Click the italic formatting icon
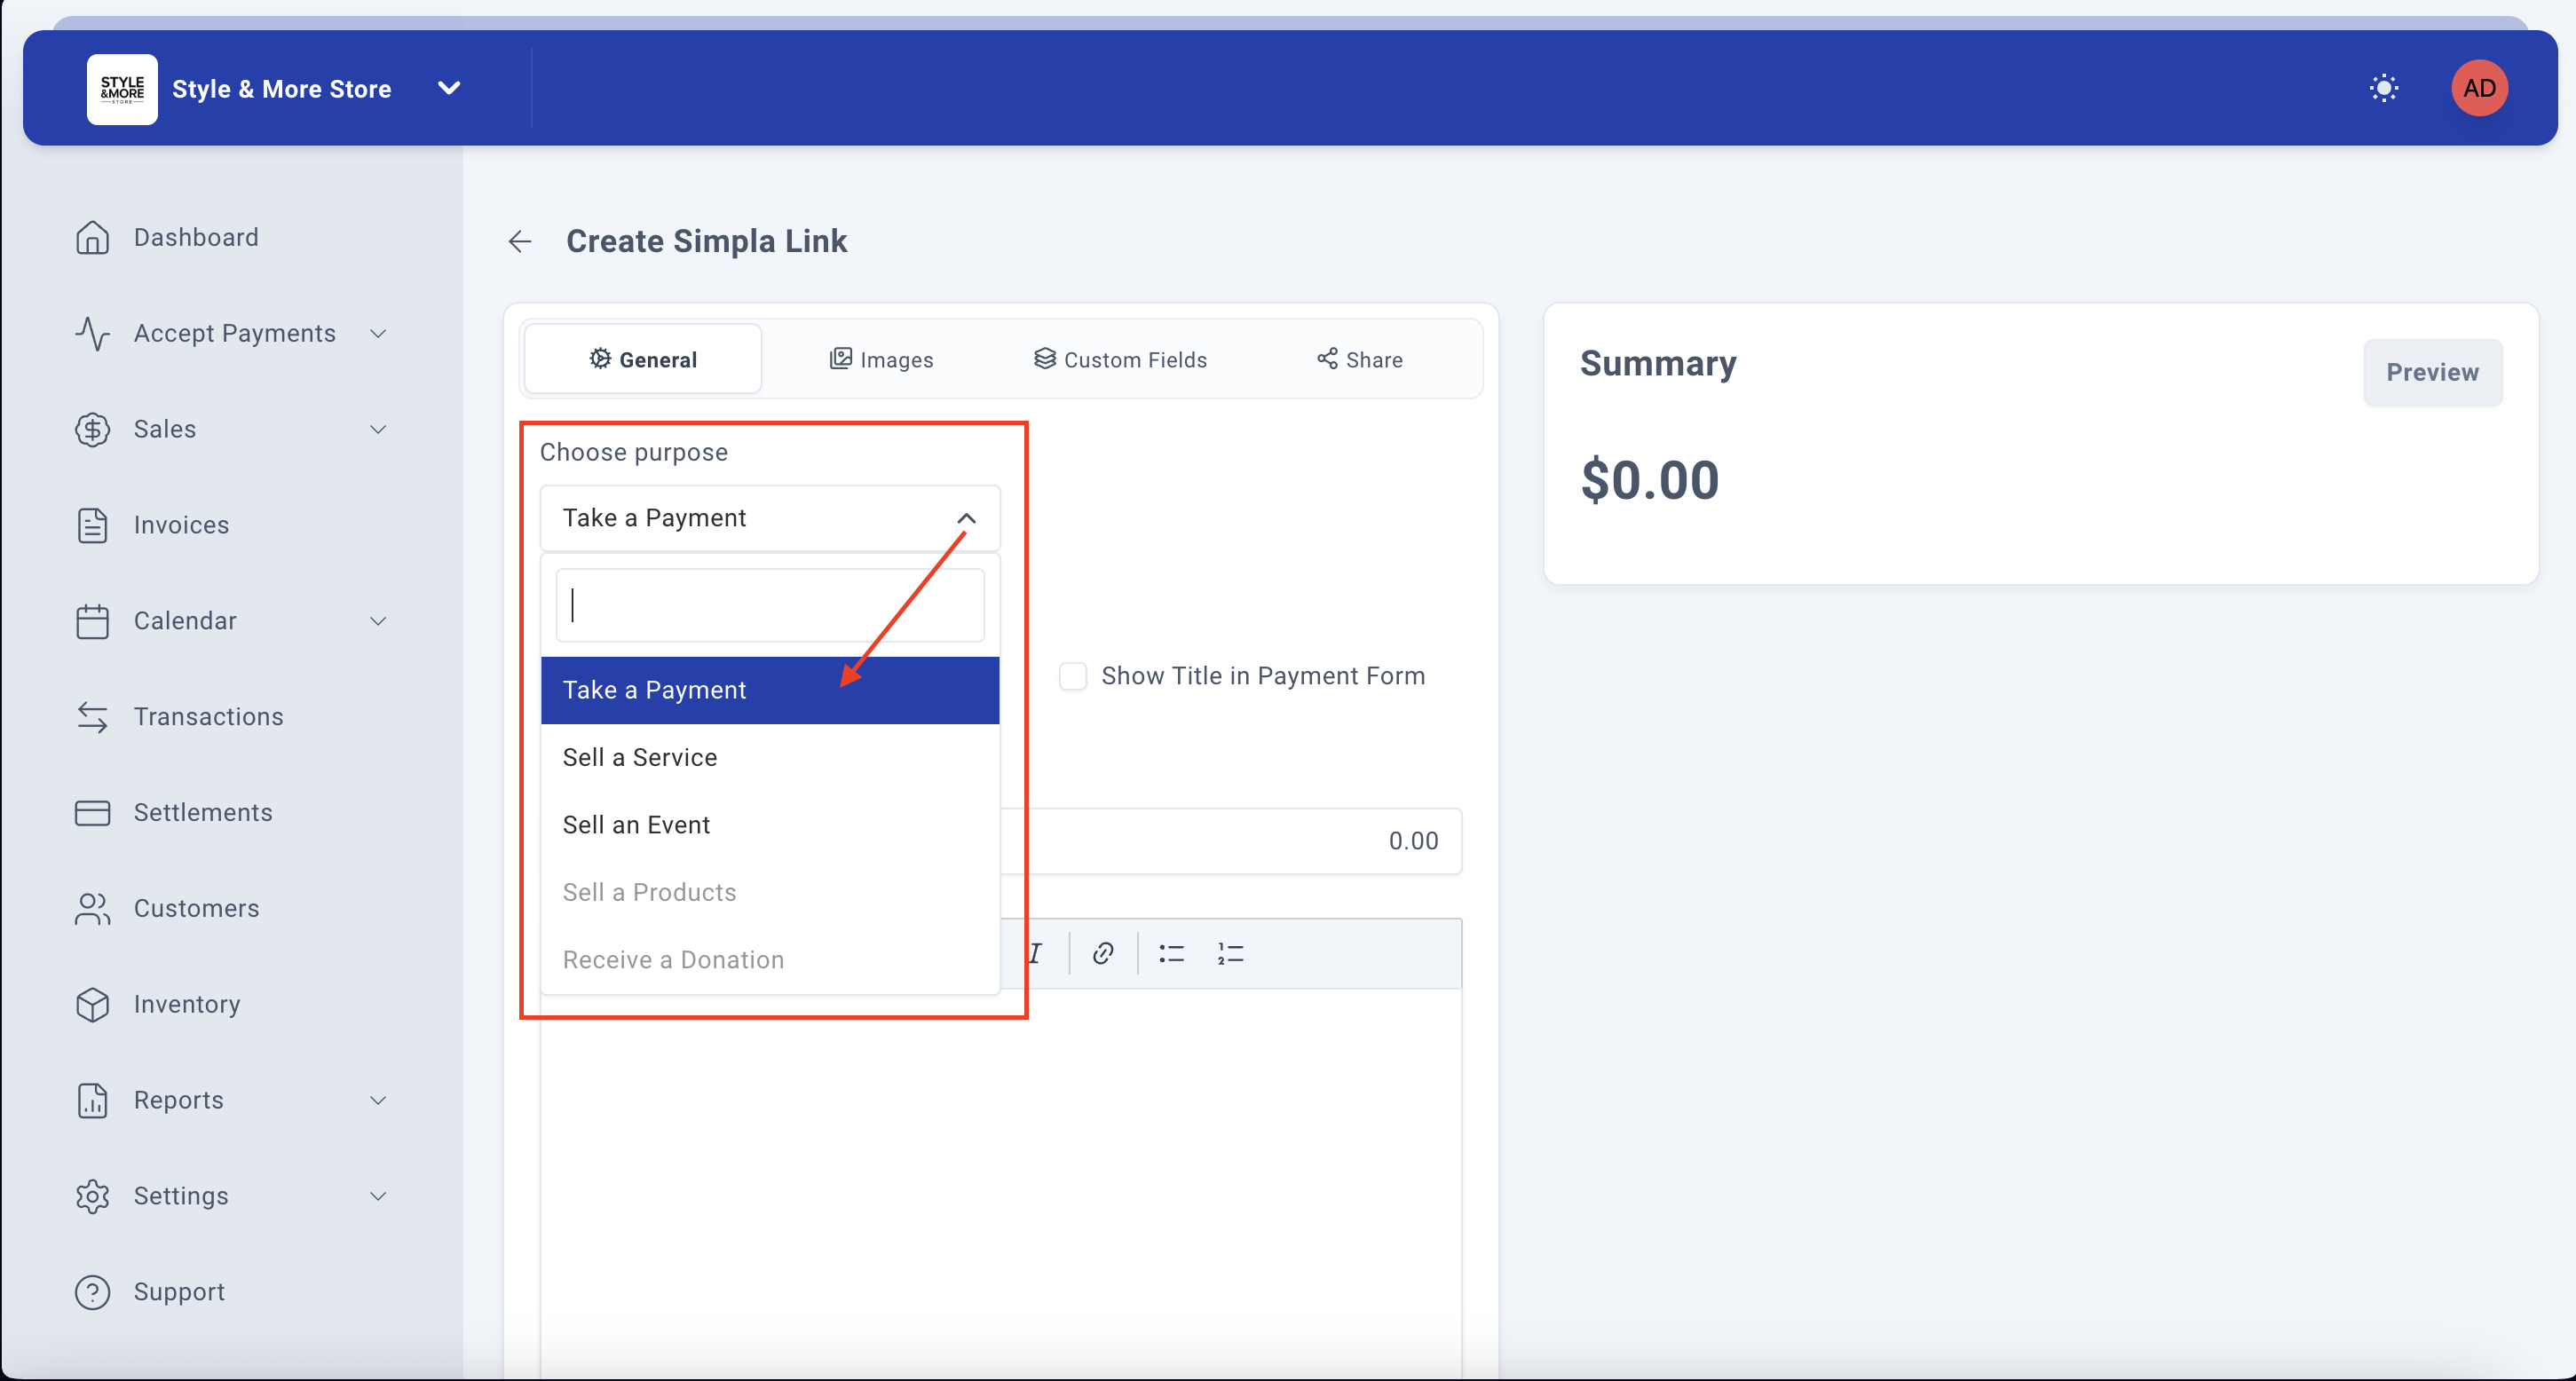This screenshot has width=2576, height=1381. pos(1035,953)
